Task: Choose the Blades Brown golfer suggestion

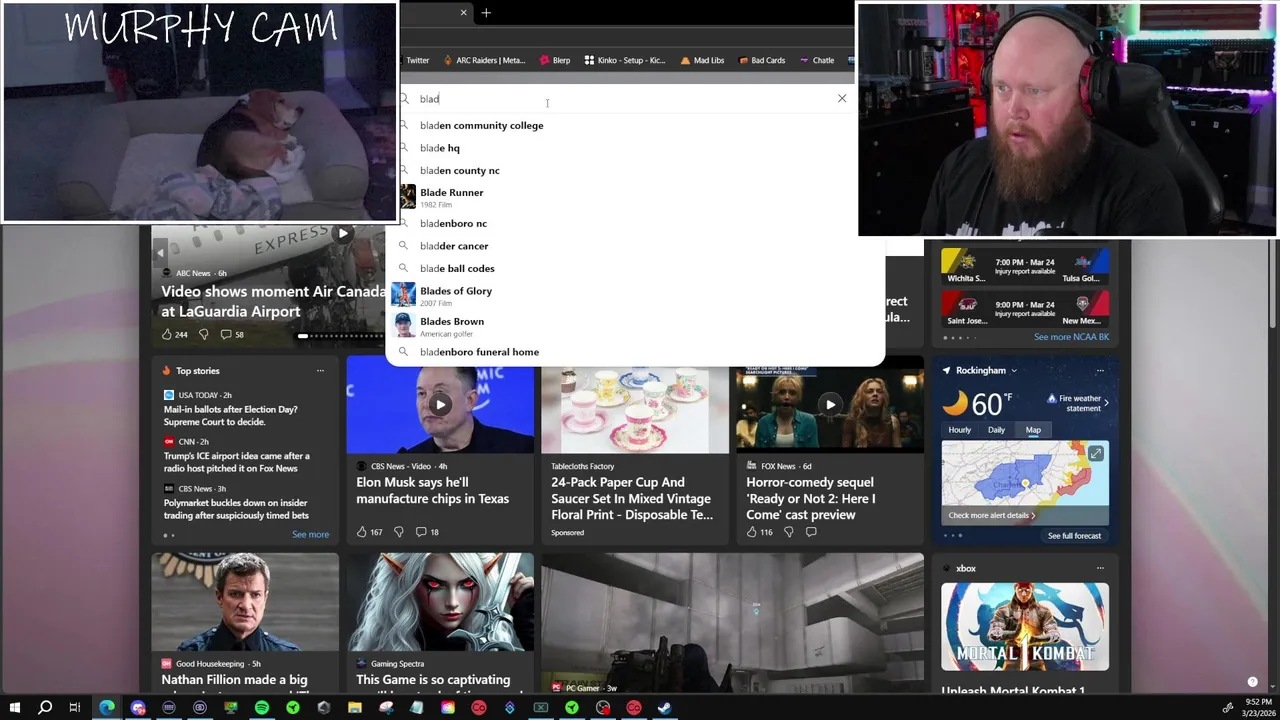Action: [x=451, y=326]
